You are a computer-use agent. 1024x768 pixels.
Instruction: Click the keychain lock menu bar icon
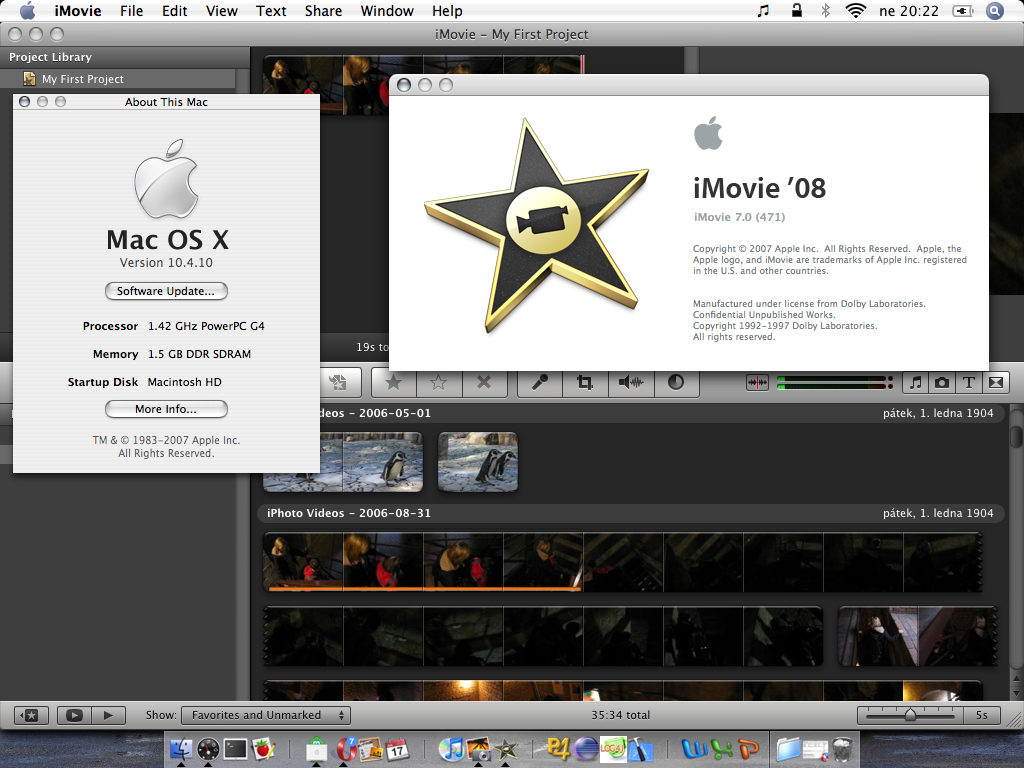pyautogui.click(x=797, y=10)
